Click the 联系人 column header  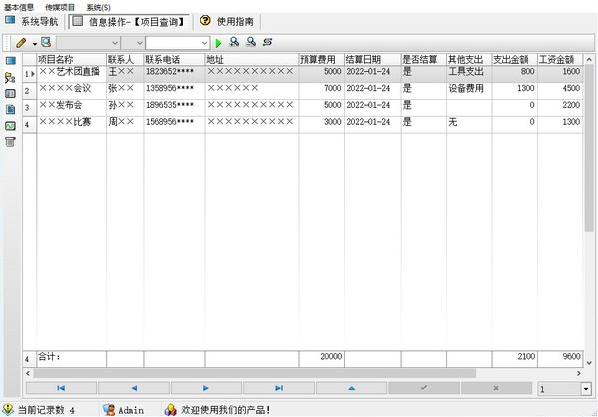125,60
